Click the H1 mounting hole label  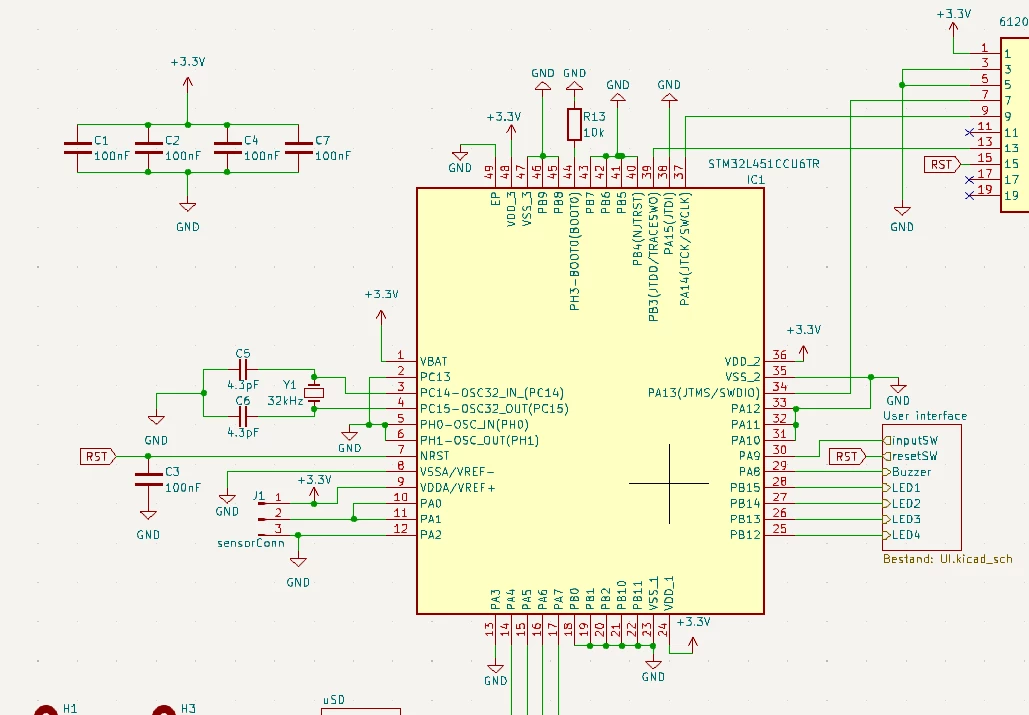(70, 708)
